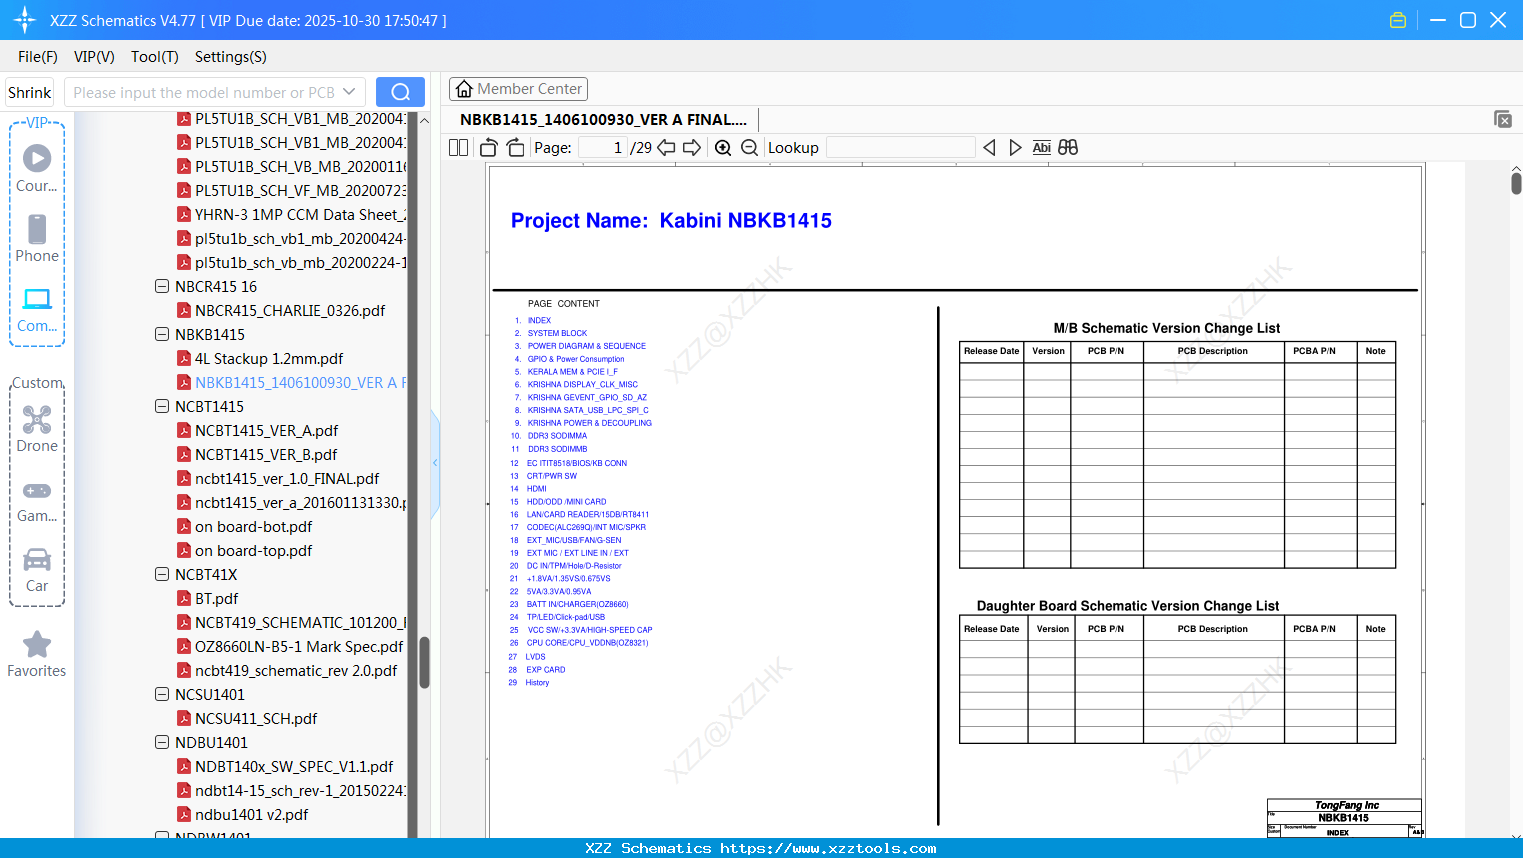This screenshot has width=1523, height=858.
Task: Toggle the two-page view layout icon
Action: point(459,148)
